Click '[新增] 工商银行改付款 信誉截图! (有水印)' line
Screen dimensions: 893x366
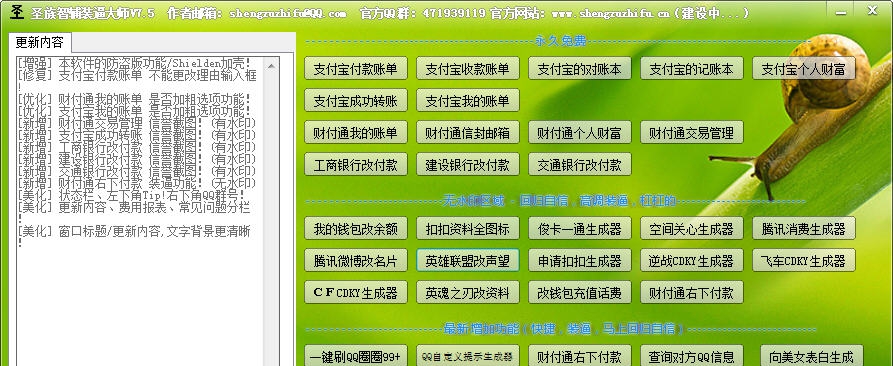tap(137, 147)
